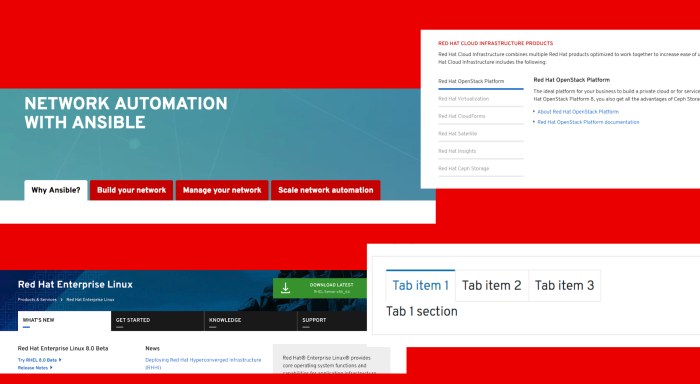Click the Download Latest green button
Screen dimensions: 700x384
[320, 288]
